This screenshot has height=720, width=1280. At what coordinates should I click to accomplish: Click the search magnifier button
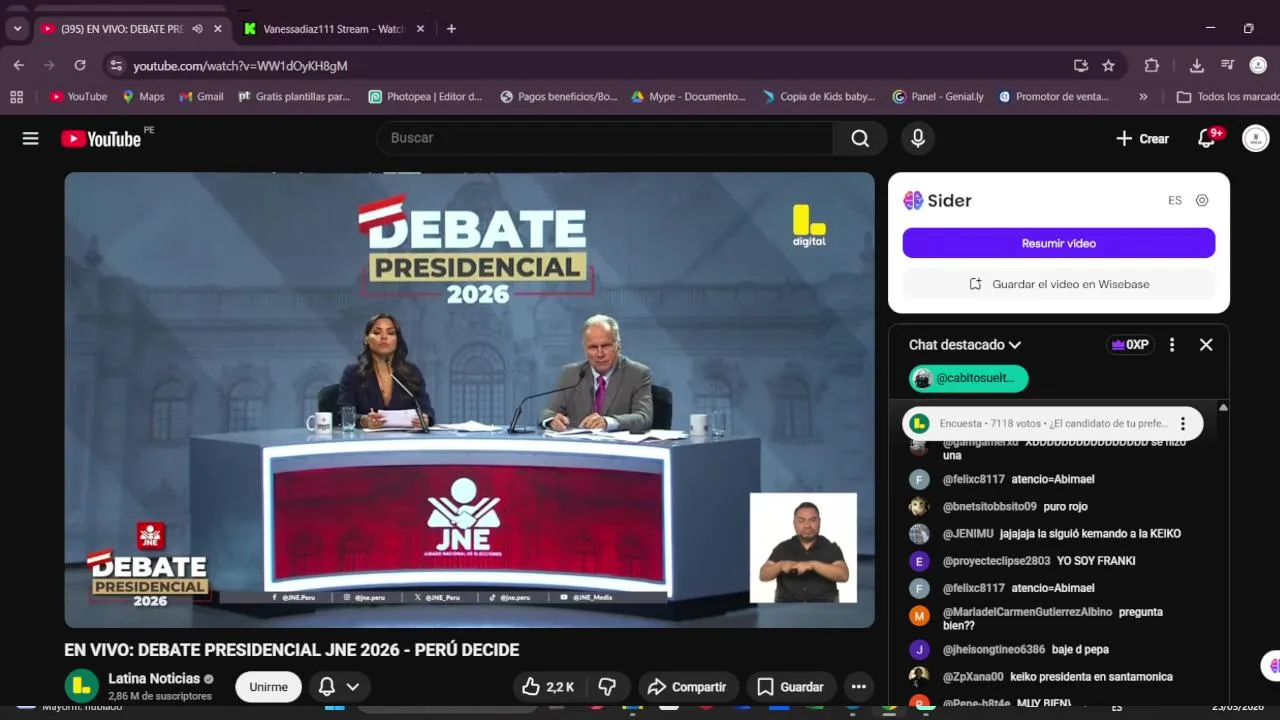click(x=860, y=138)
